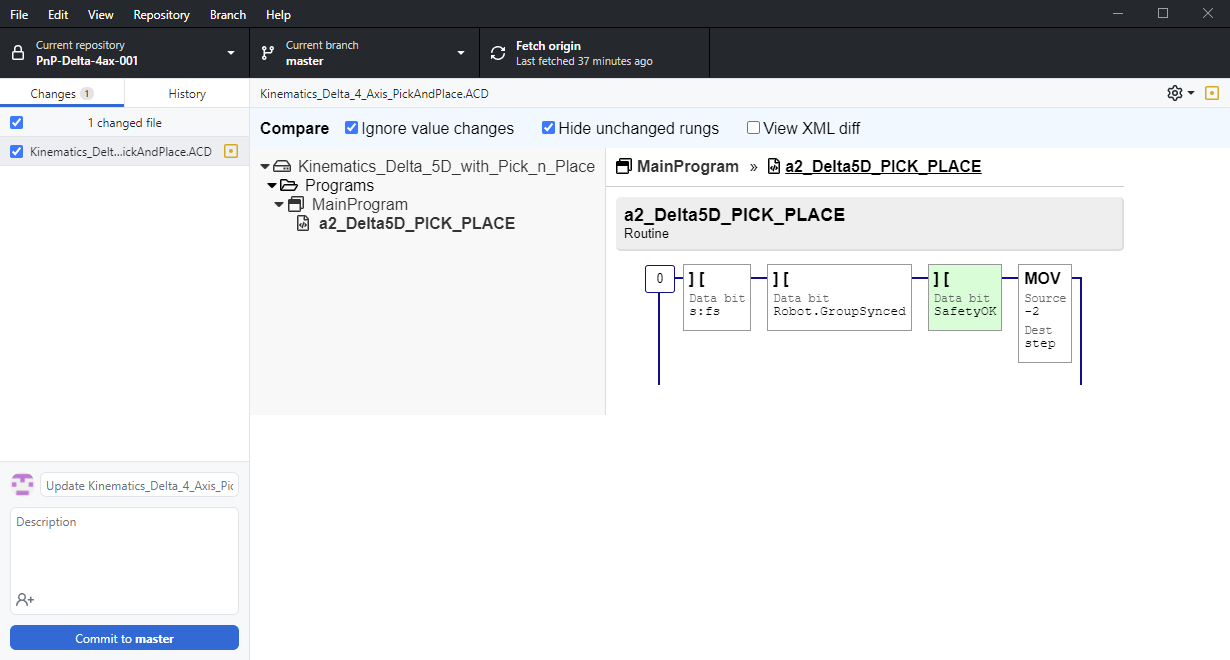The height and width of the screenshot is (660, 1230).
Task: Open the Current repository dropdown
Action: tap(230, 52)
